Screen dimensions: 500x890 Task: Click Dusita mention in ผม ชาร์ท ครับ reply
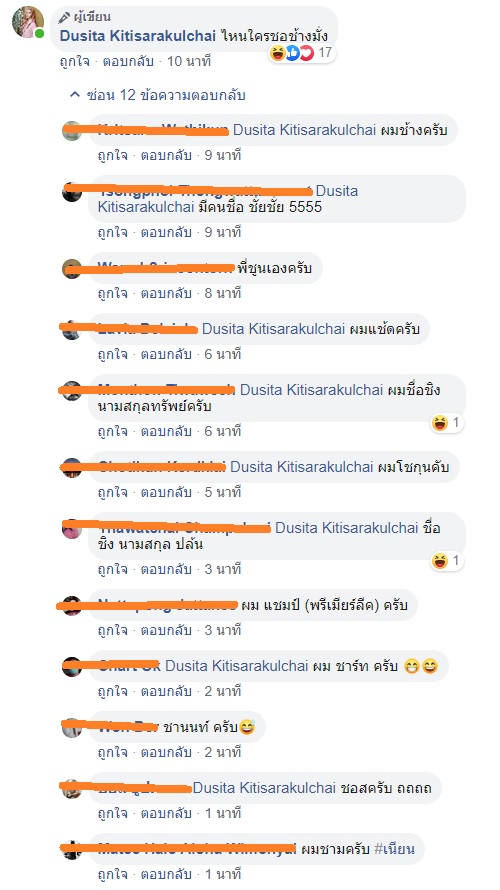(x=236, y=666)
